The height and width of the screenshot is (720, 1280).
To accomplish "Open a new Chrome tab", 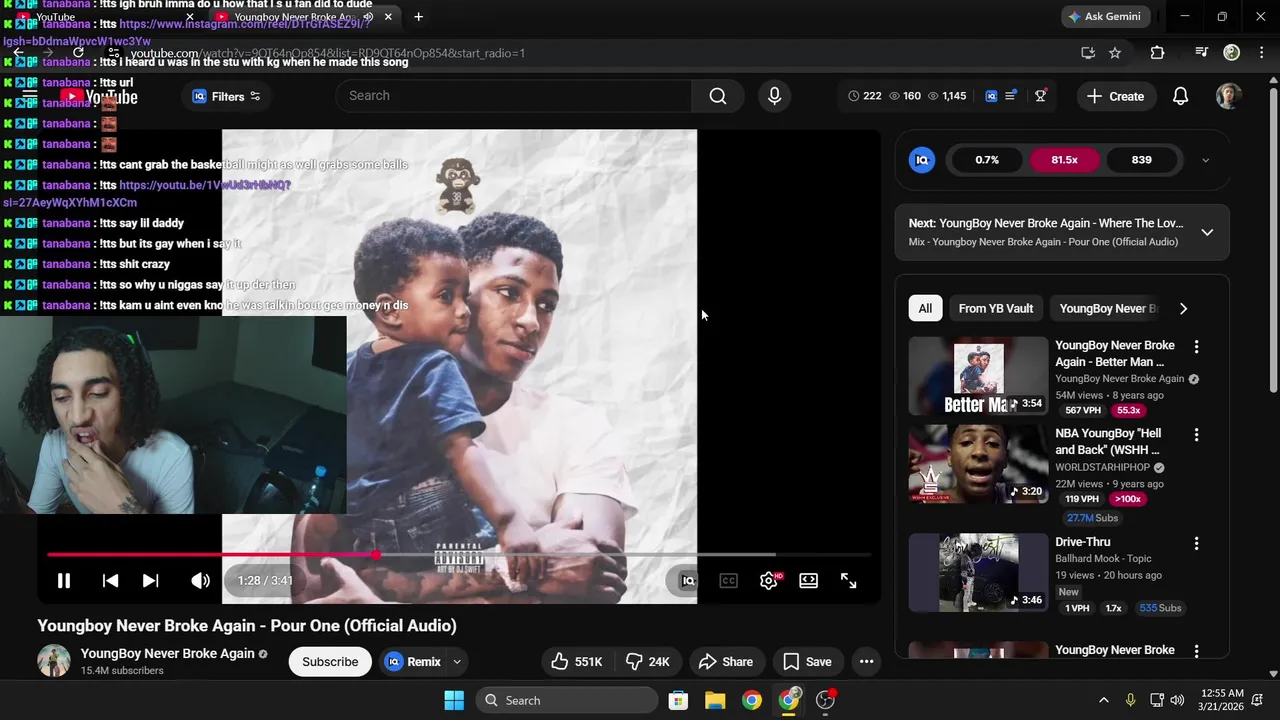I will click(x=418, y=16).
